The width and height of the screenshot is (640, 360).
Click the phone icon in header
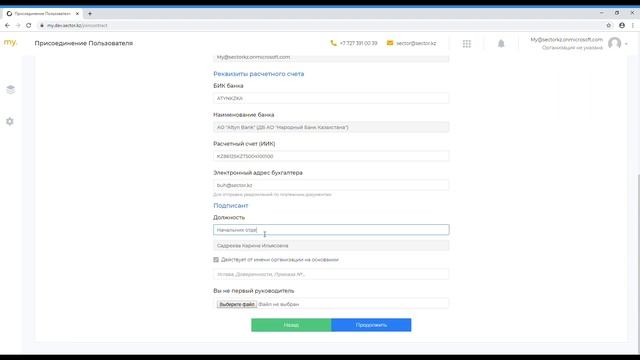[333, 43]
